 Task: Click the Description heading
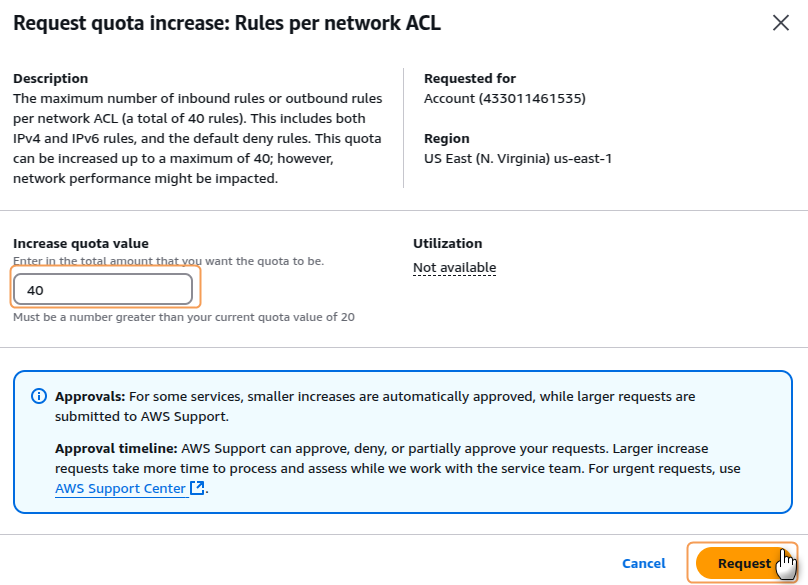50,78
